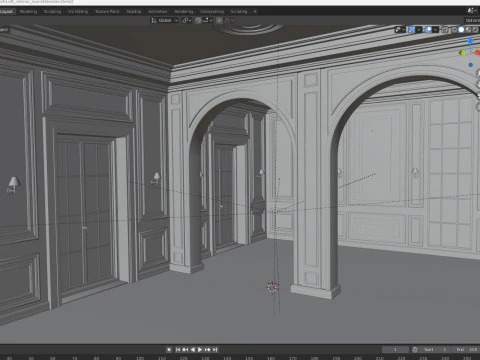Switch to the Rendering workspace tab
Image resolution: width=480 pixels, height=360 pixels.
tap(184, 11)
